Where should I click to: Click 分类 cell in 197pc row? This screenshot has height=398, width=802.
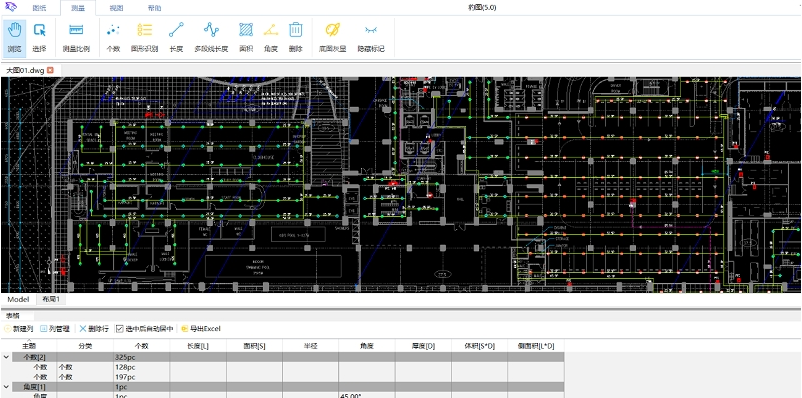85,377
